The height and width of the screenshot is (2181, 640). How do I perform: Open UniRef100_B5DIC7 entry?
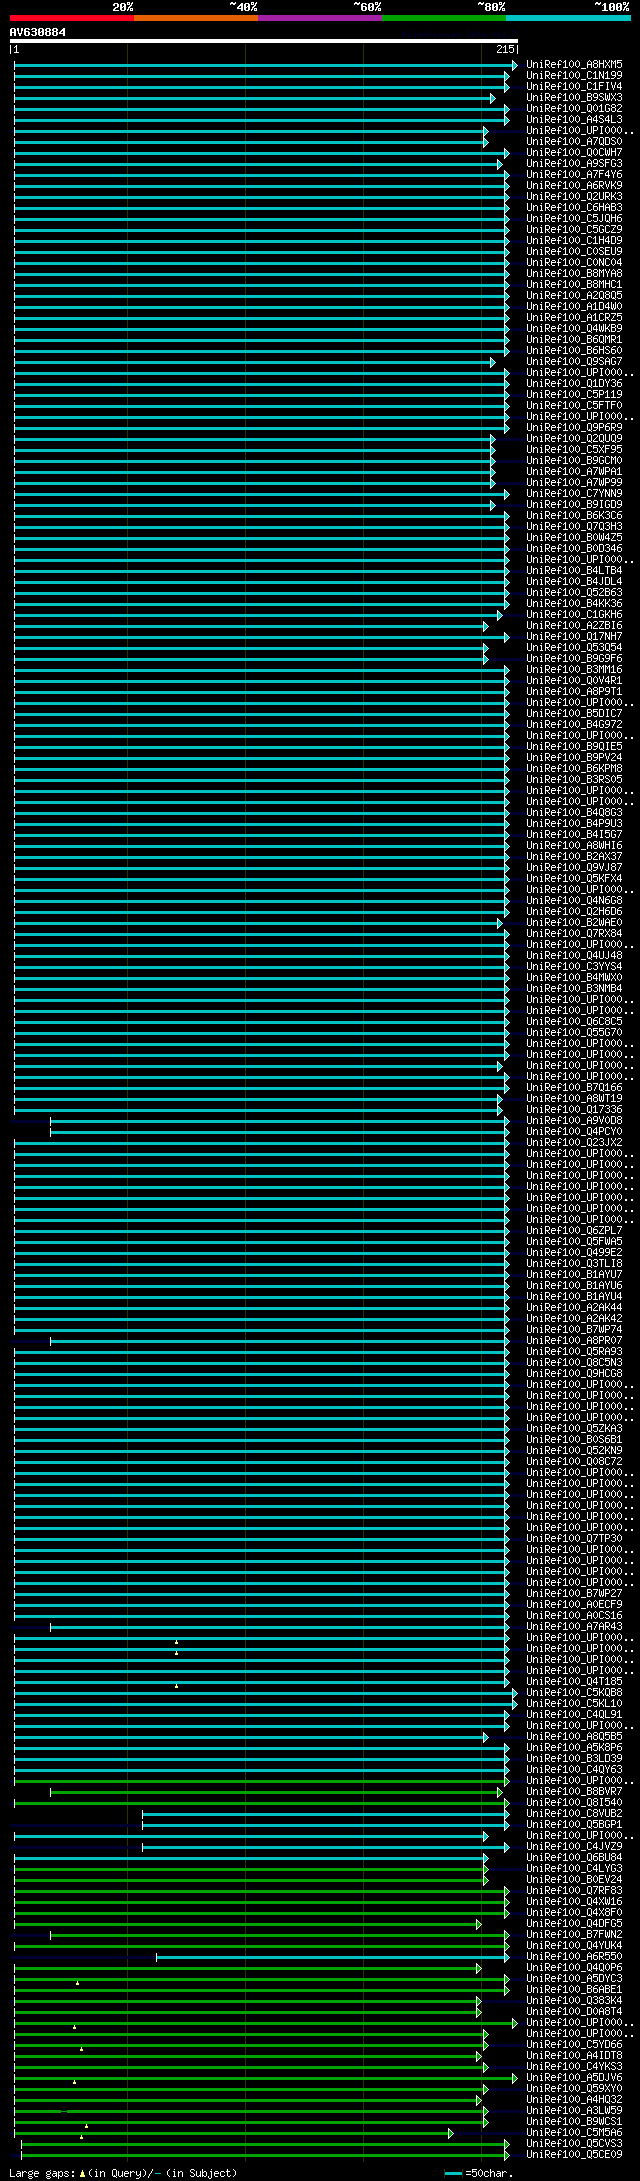[x=574, y=713]
